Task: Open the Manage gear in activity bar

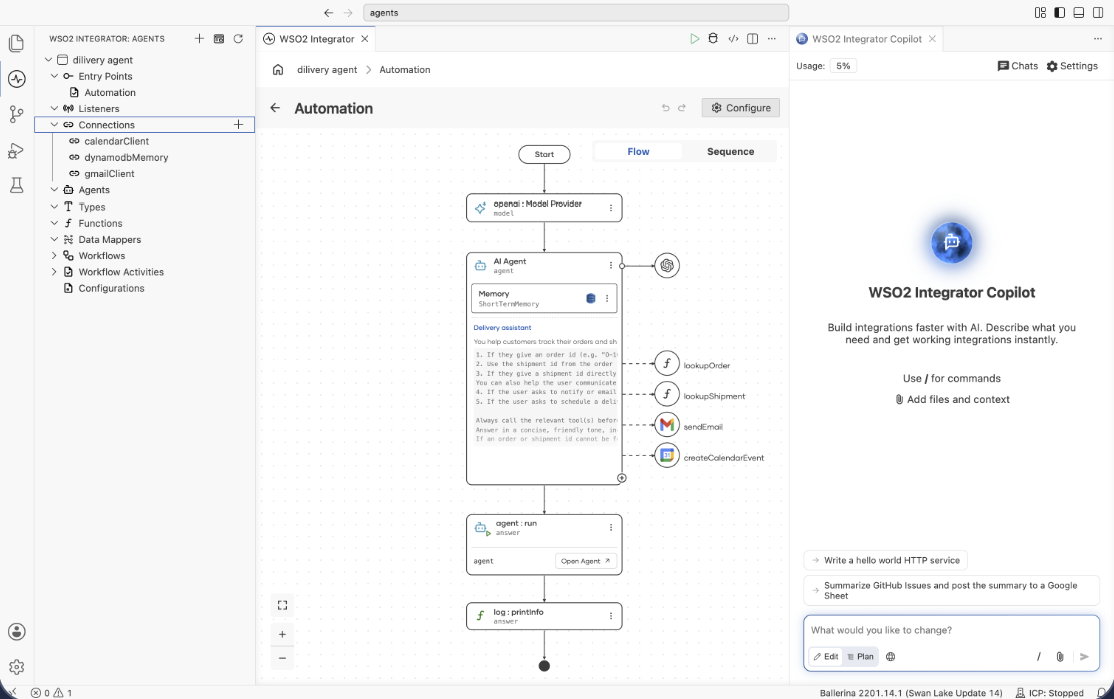Action: click(16, 667)
